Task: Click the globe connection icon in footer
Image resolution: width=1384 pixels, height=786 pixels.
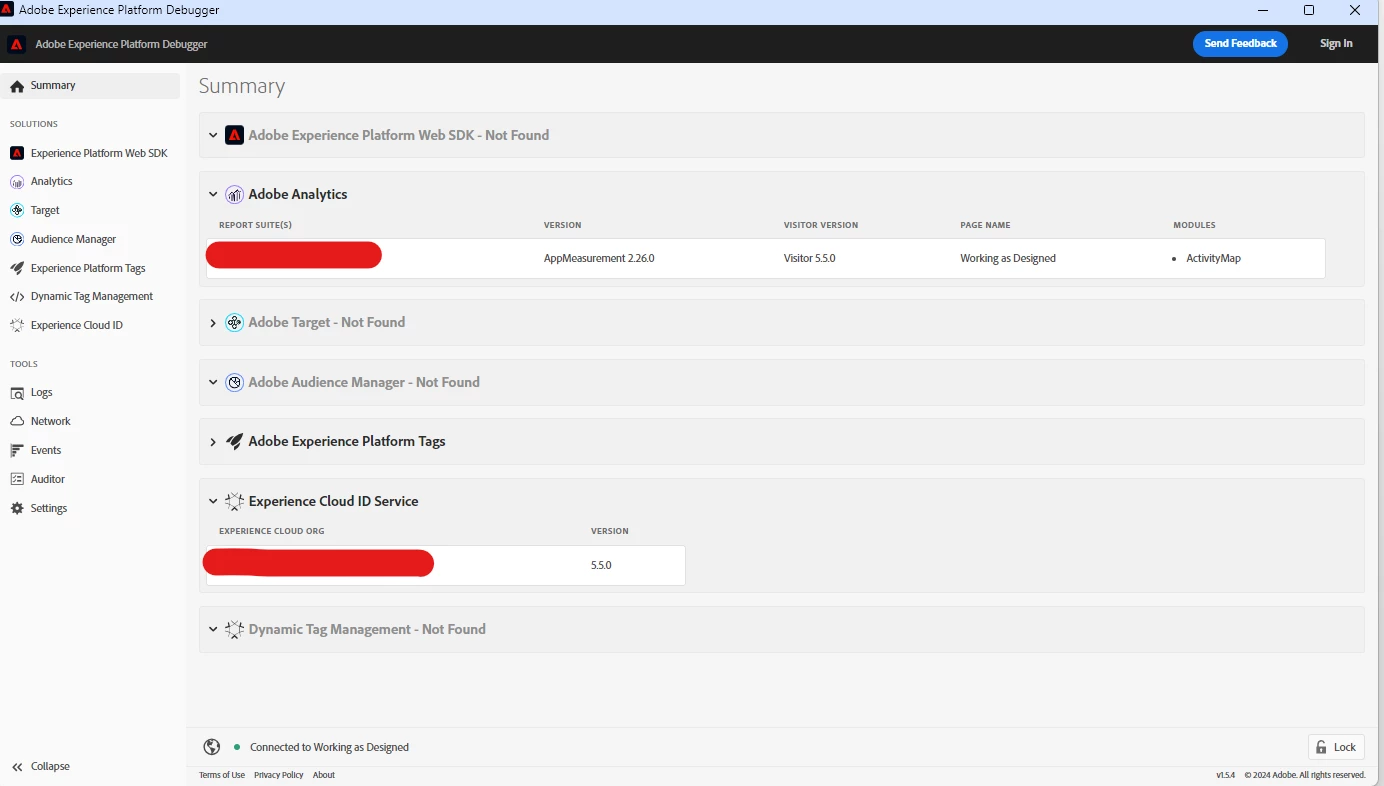Action: coord(212,747)
